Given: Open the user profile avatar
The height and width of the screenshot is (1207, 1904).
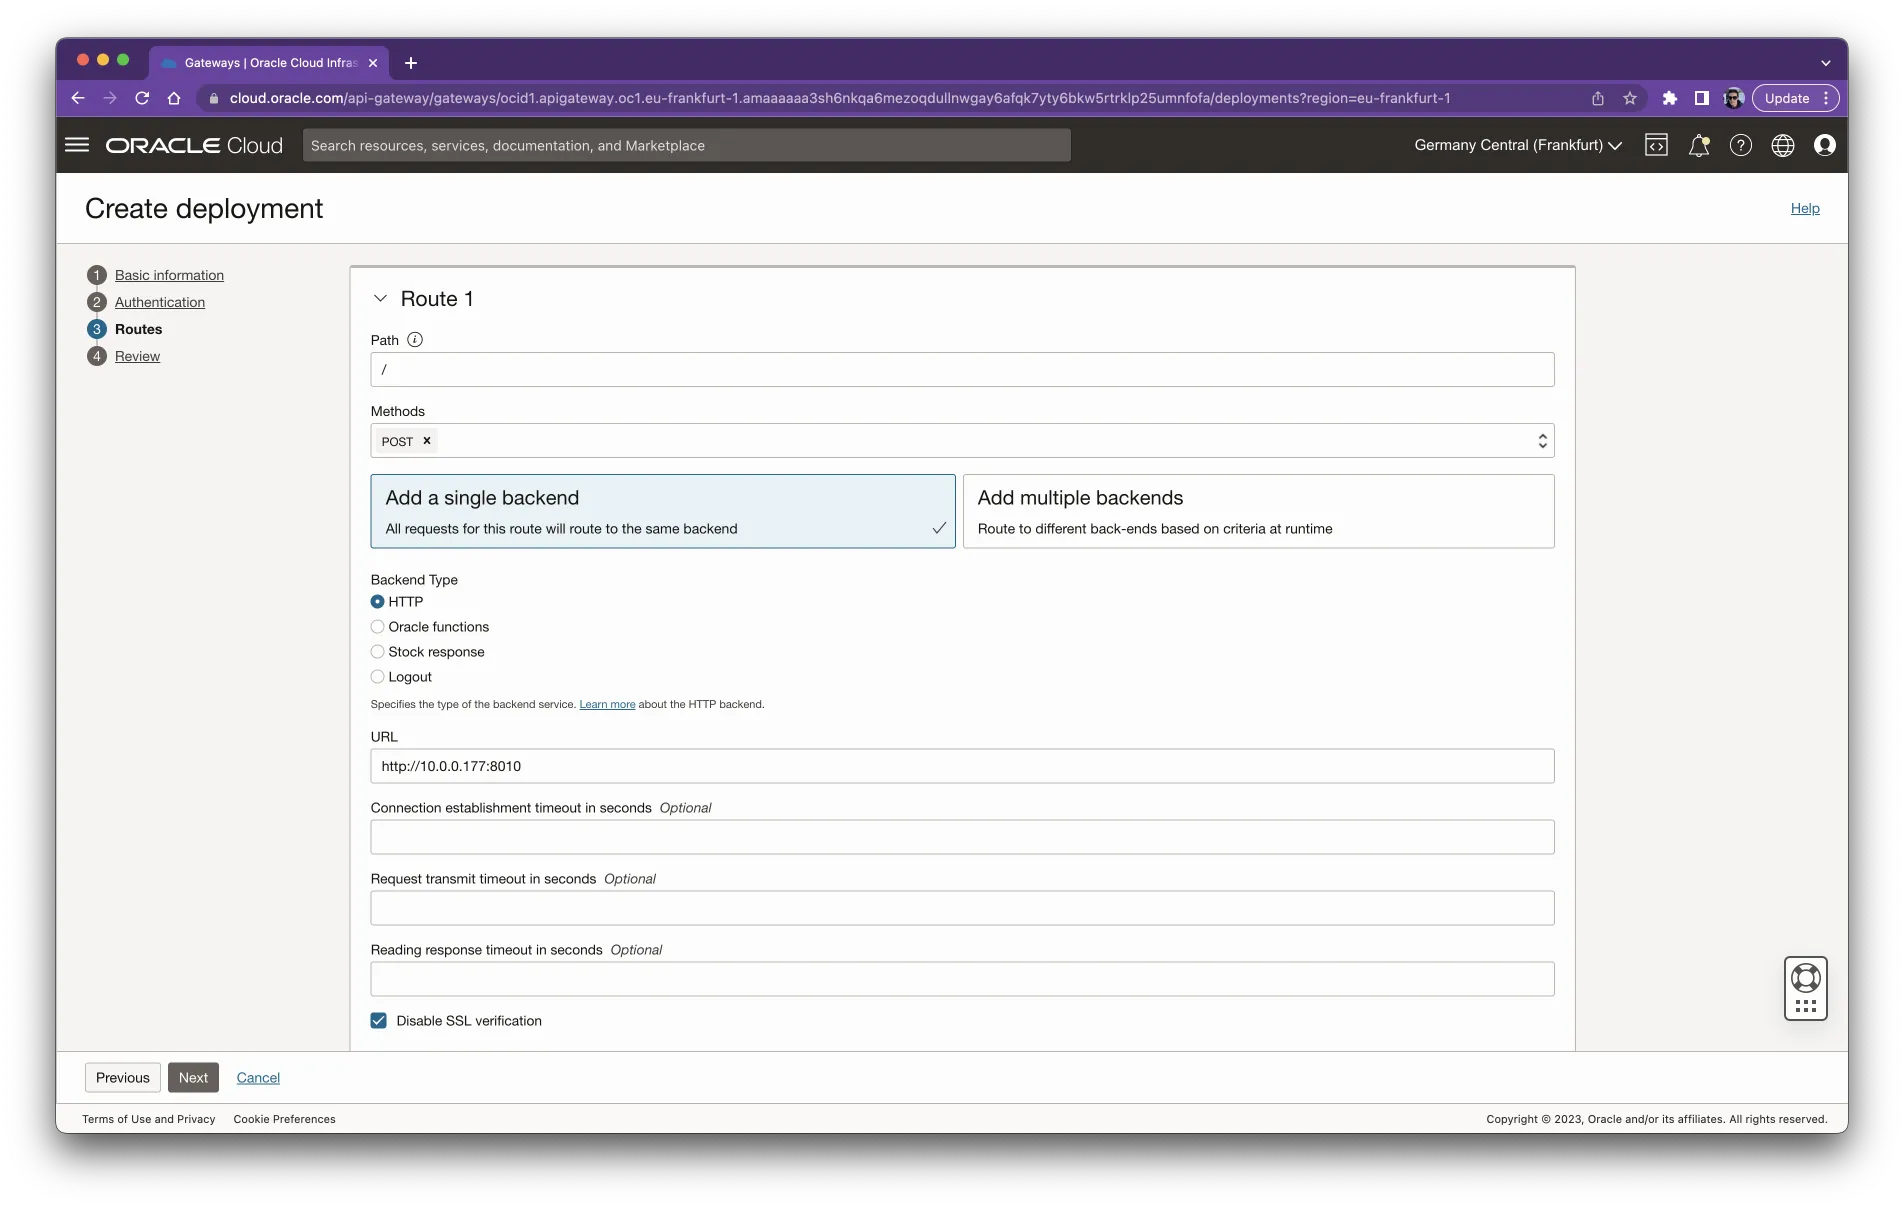Looking at the screenshot, I should tap(1825, 145).
